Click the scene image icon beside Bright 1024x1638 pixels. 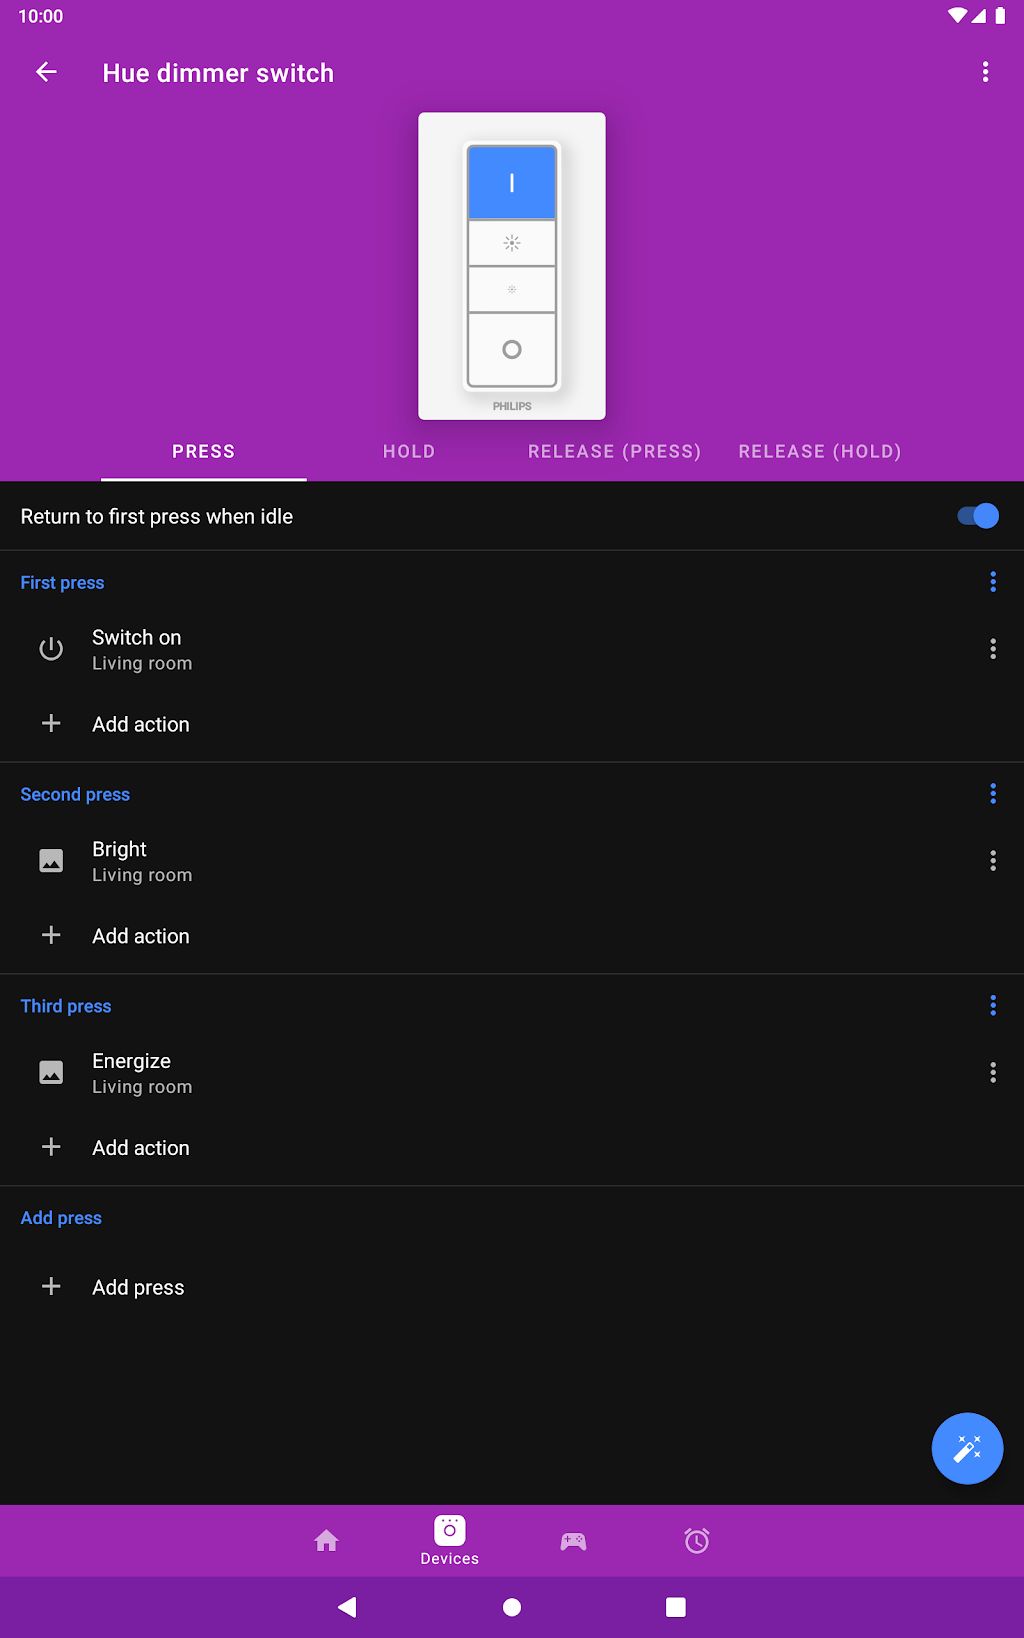[x=51, y=861]
